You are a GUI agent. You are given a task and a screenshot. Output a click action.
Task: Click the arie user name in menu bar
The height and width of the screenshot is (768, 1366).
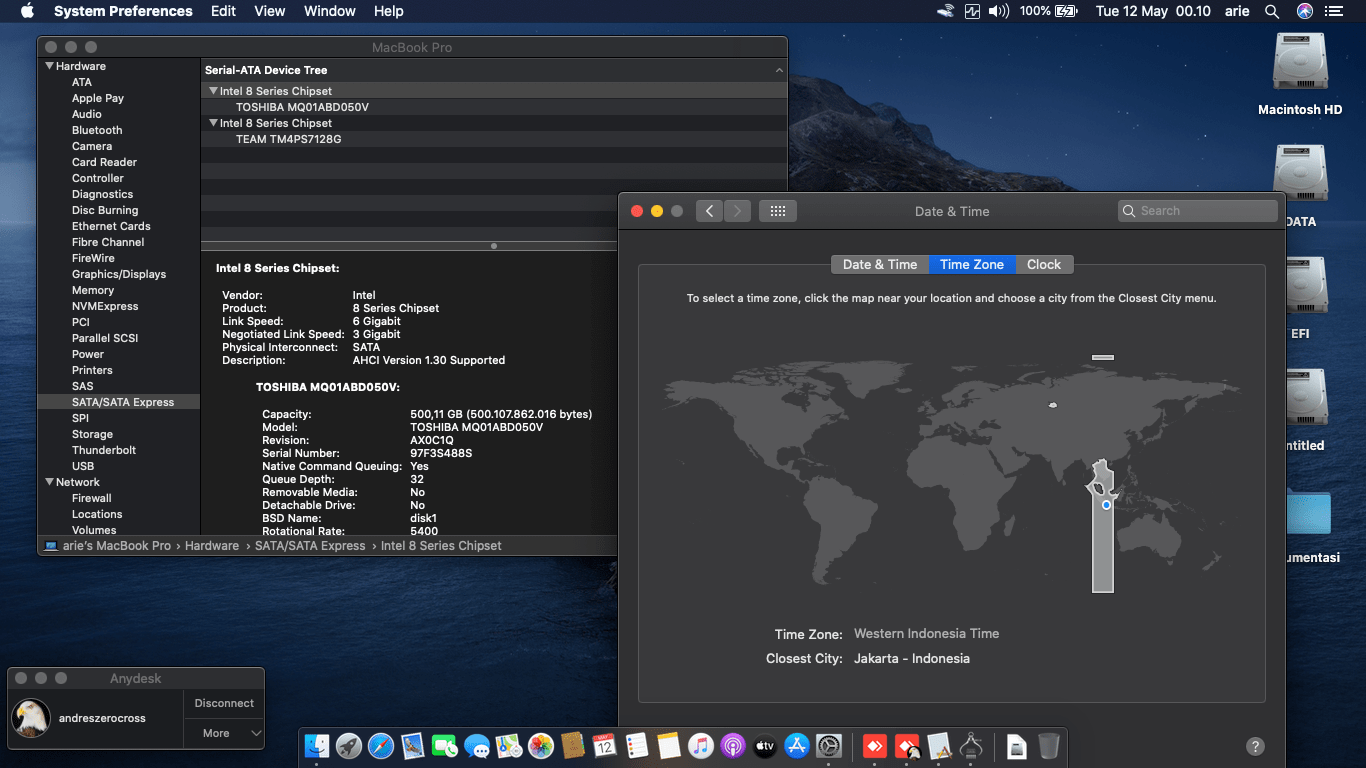[x=1237, y=11]
